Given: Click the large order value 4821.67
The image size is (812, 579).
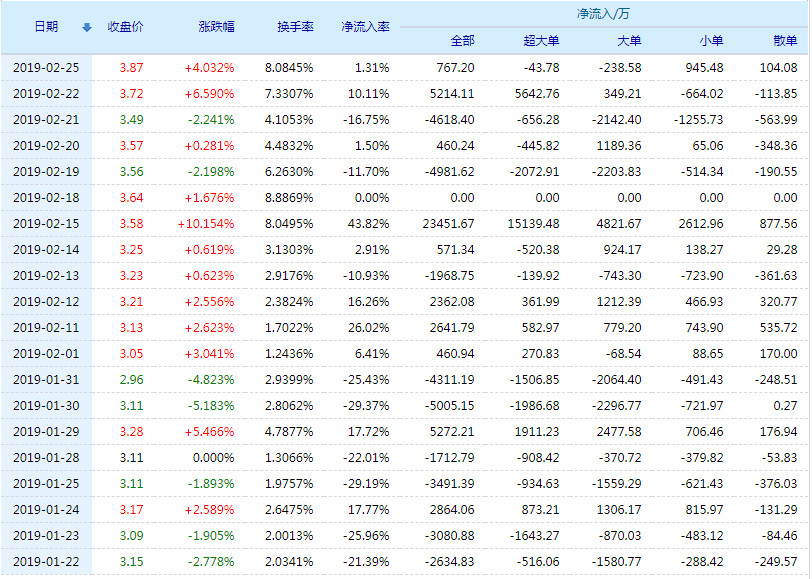Looking at the screenshot, I should (x=619, y=224).
